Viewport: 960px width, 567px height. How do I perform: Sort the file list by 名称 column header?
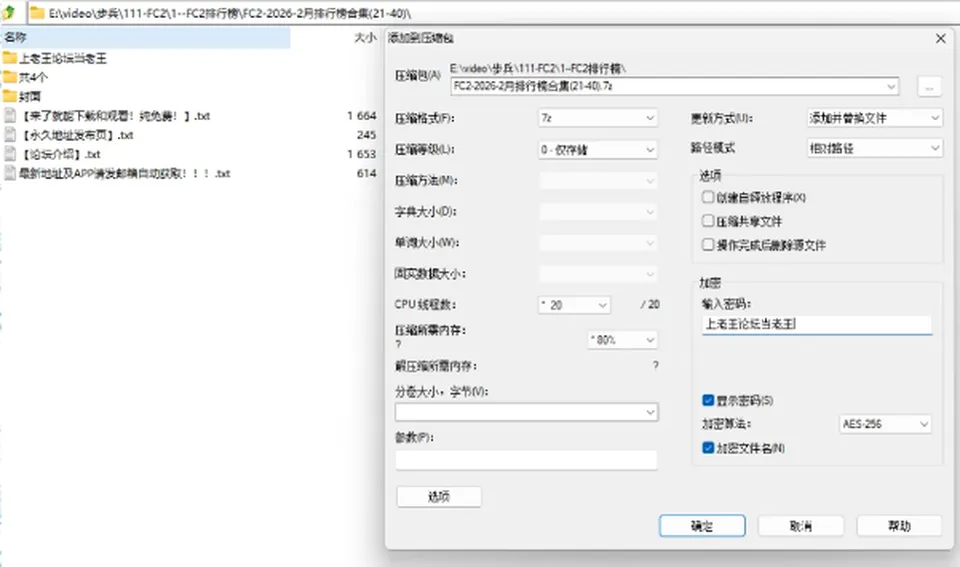click(145, 37)
